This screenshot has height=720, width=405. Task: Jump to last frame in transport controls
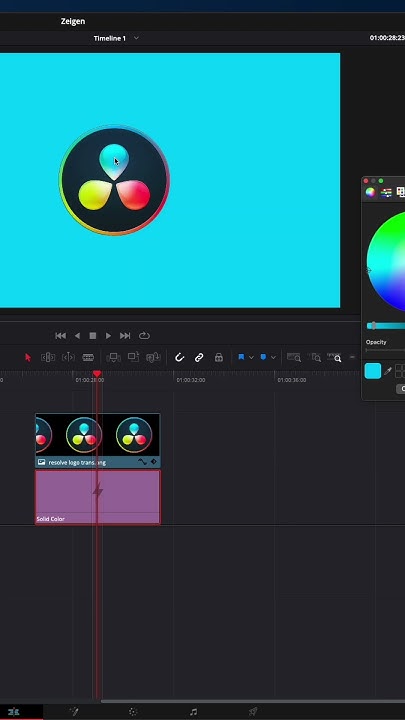coord(125,336)
